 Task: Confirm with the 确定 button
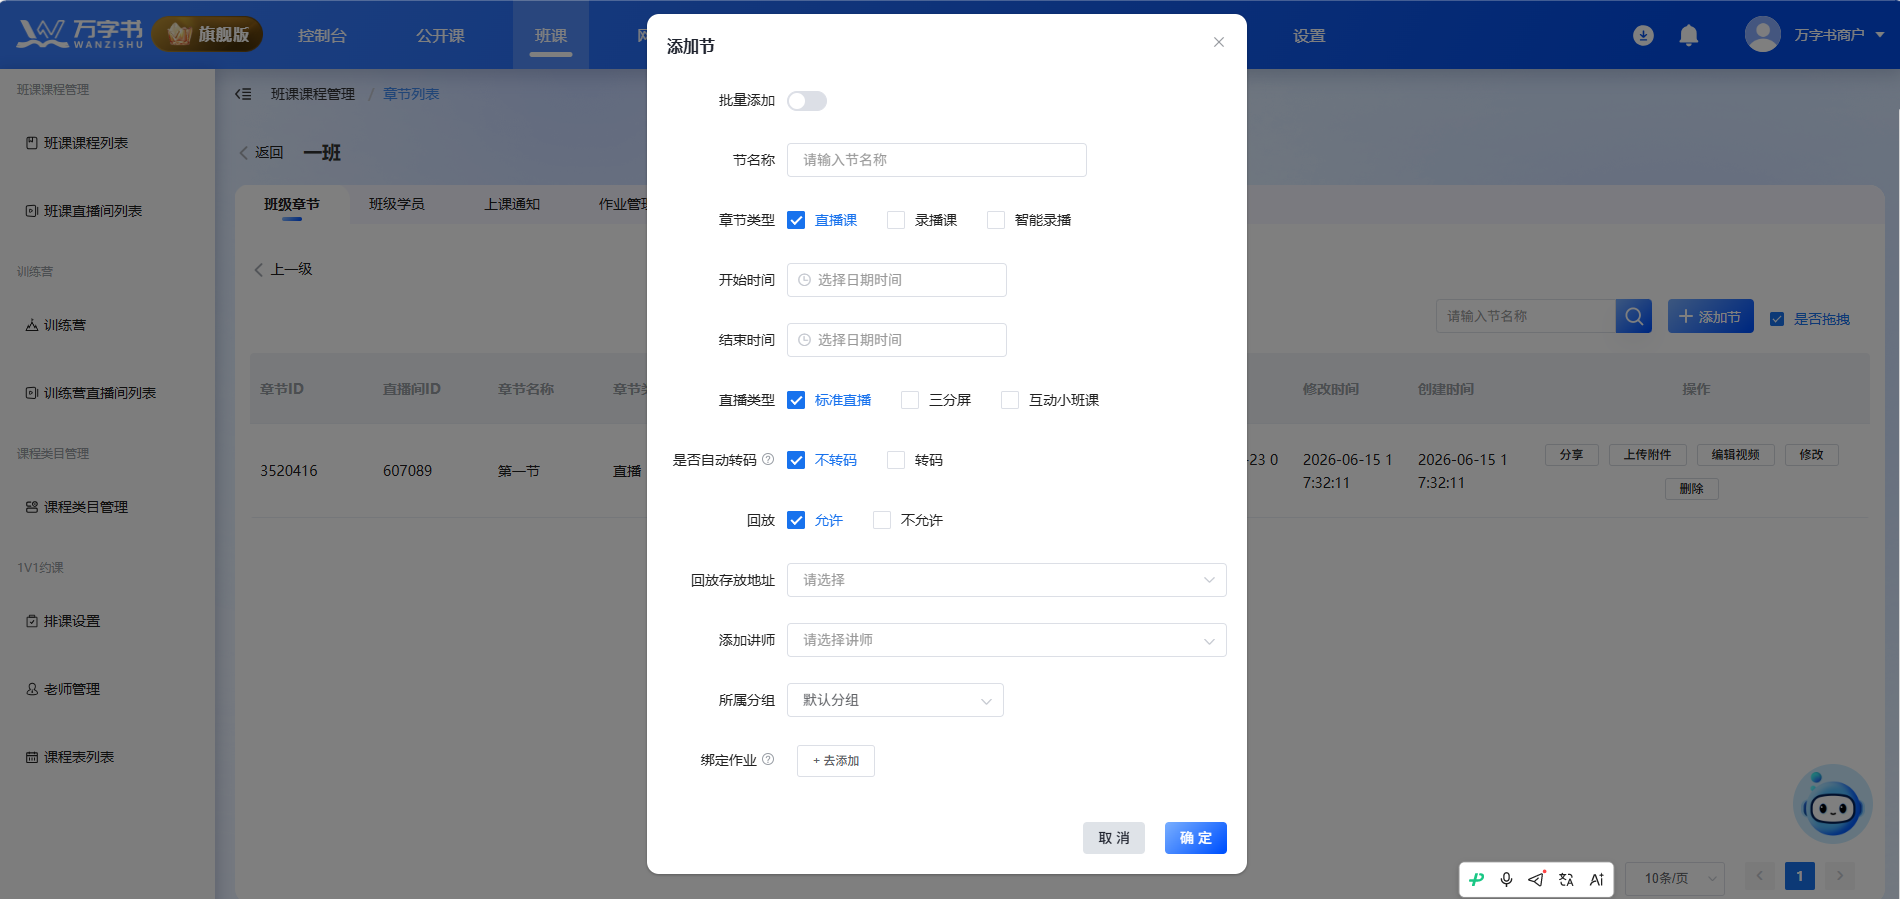[x=1195, y=838]
